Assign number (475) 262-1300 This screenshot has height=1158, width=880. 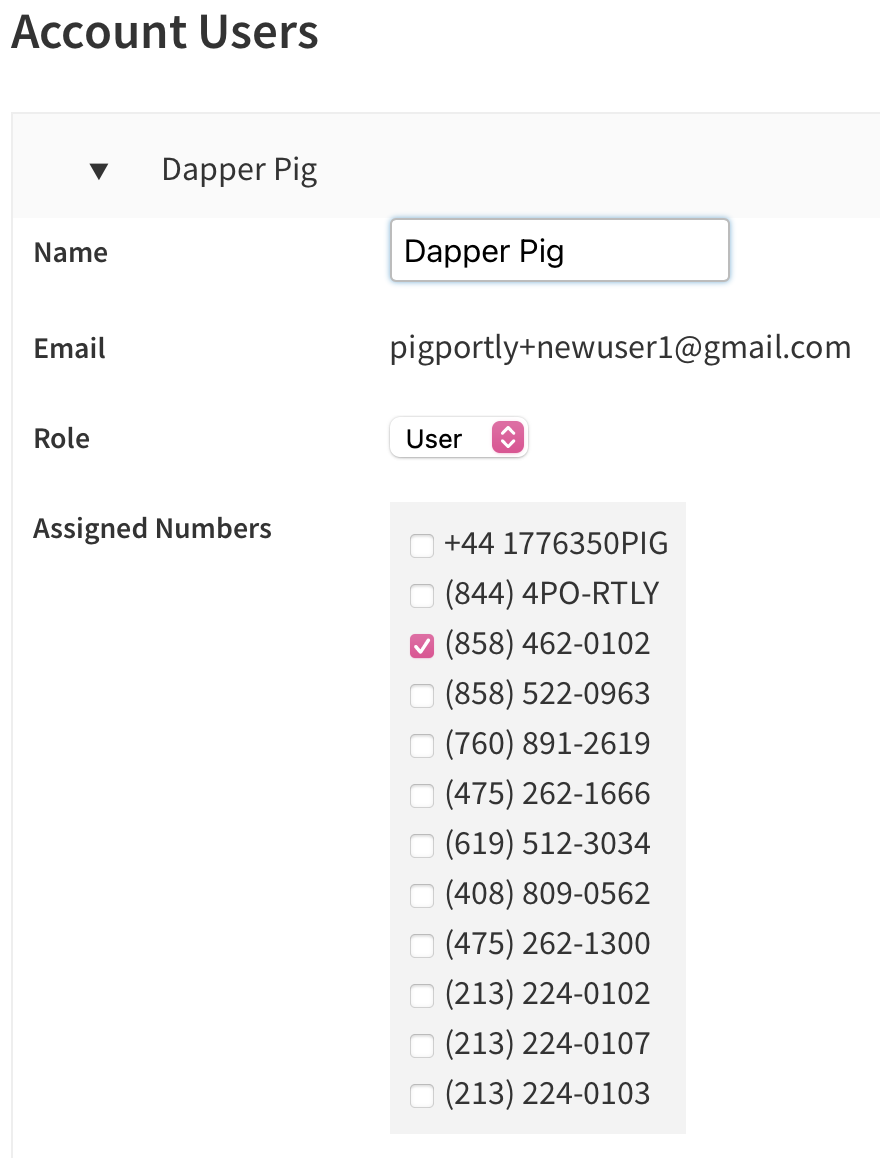(422, 946)
